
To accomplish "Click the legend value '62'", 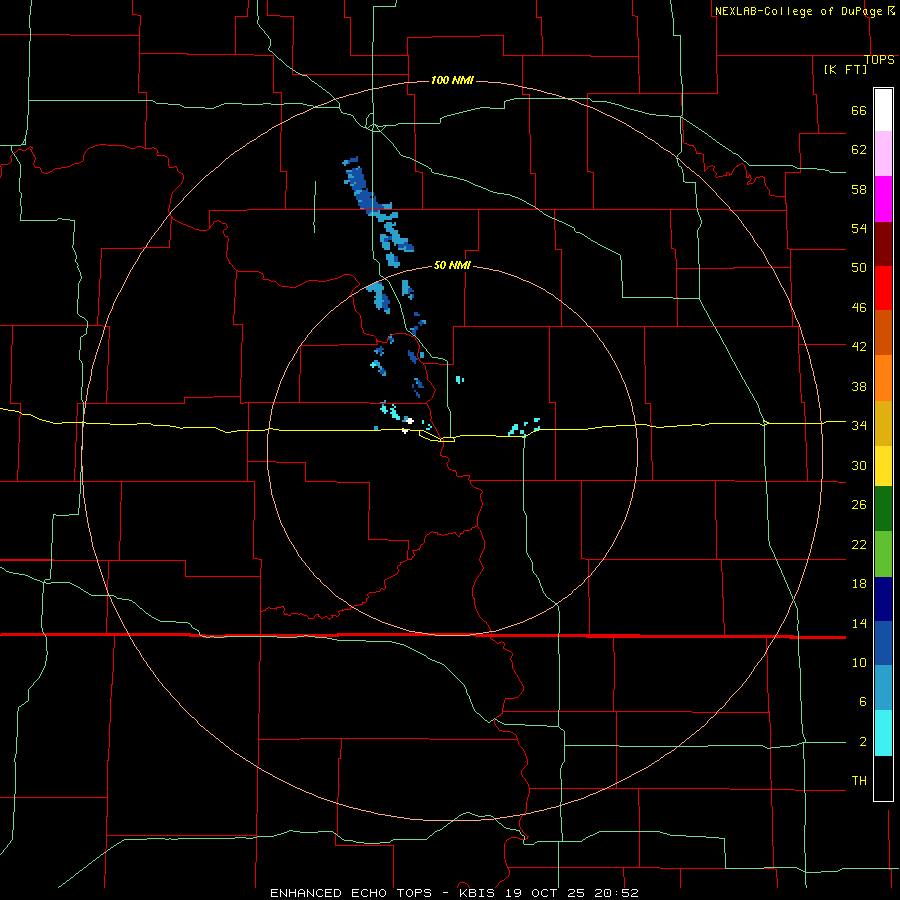I will tap(859, 150).
